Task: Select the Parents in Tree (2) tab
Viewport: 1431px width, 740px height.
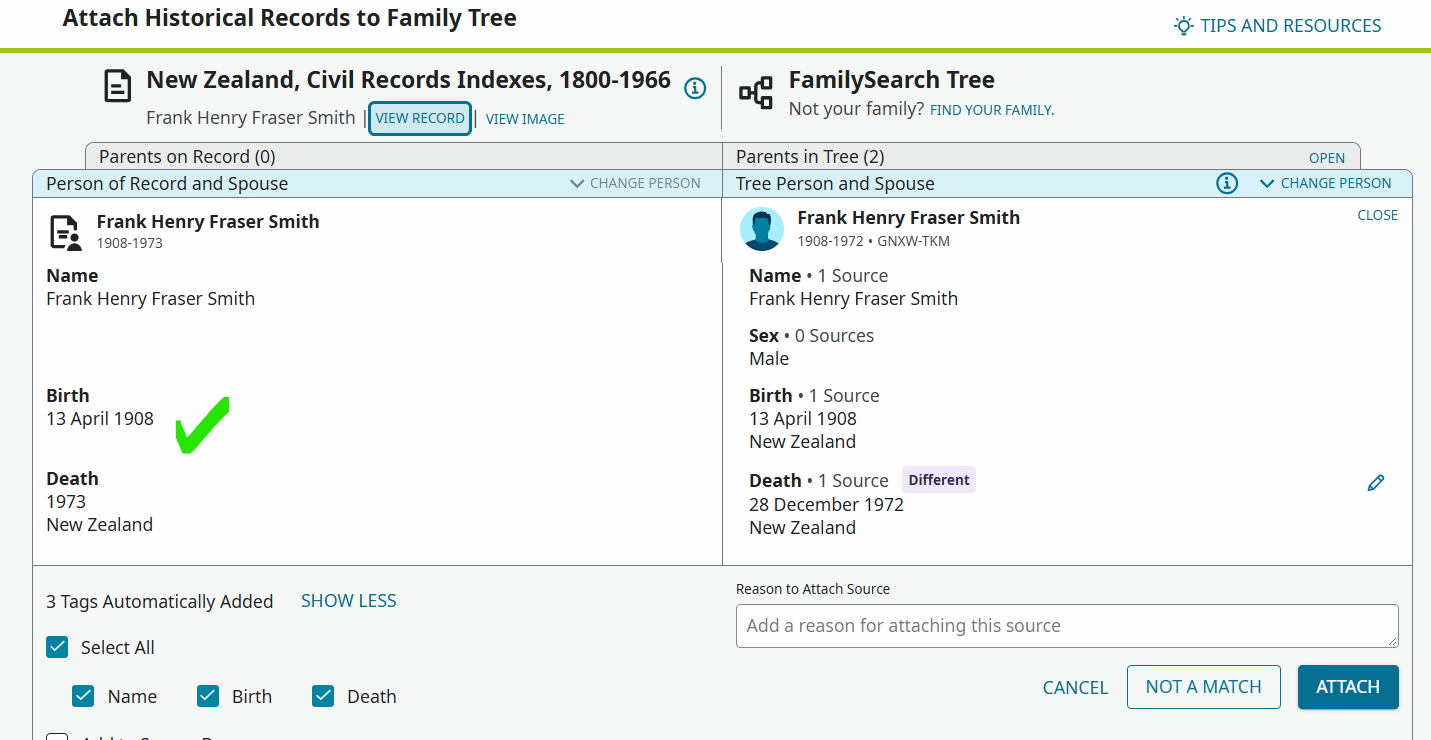Action: pos(1041,157)
